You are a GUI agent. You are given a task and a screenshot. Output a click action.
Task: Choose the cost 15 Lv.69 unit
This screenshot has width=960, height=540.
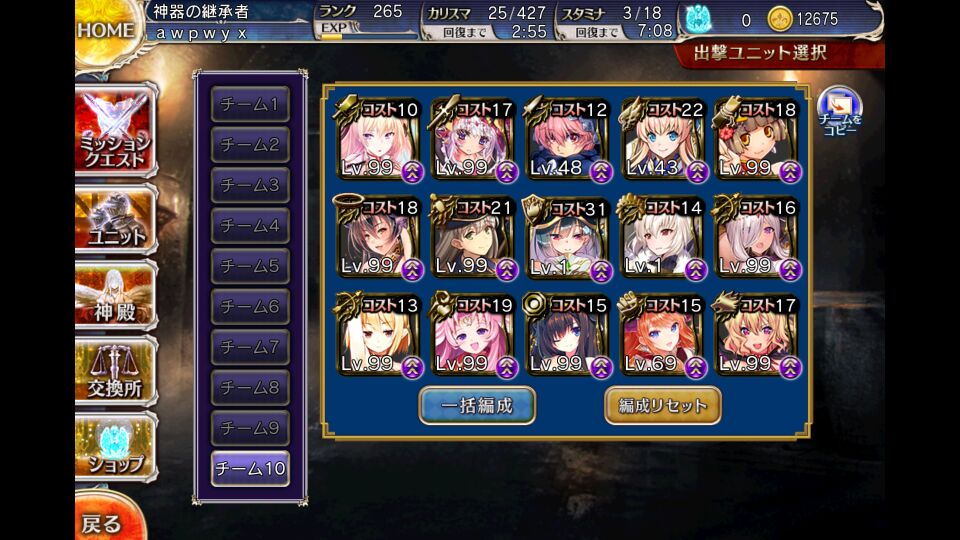click(662, 335)
